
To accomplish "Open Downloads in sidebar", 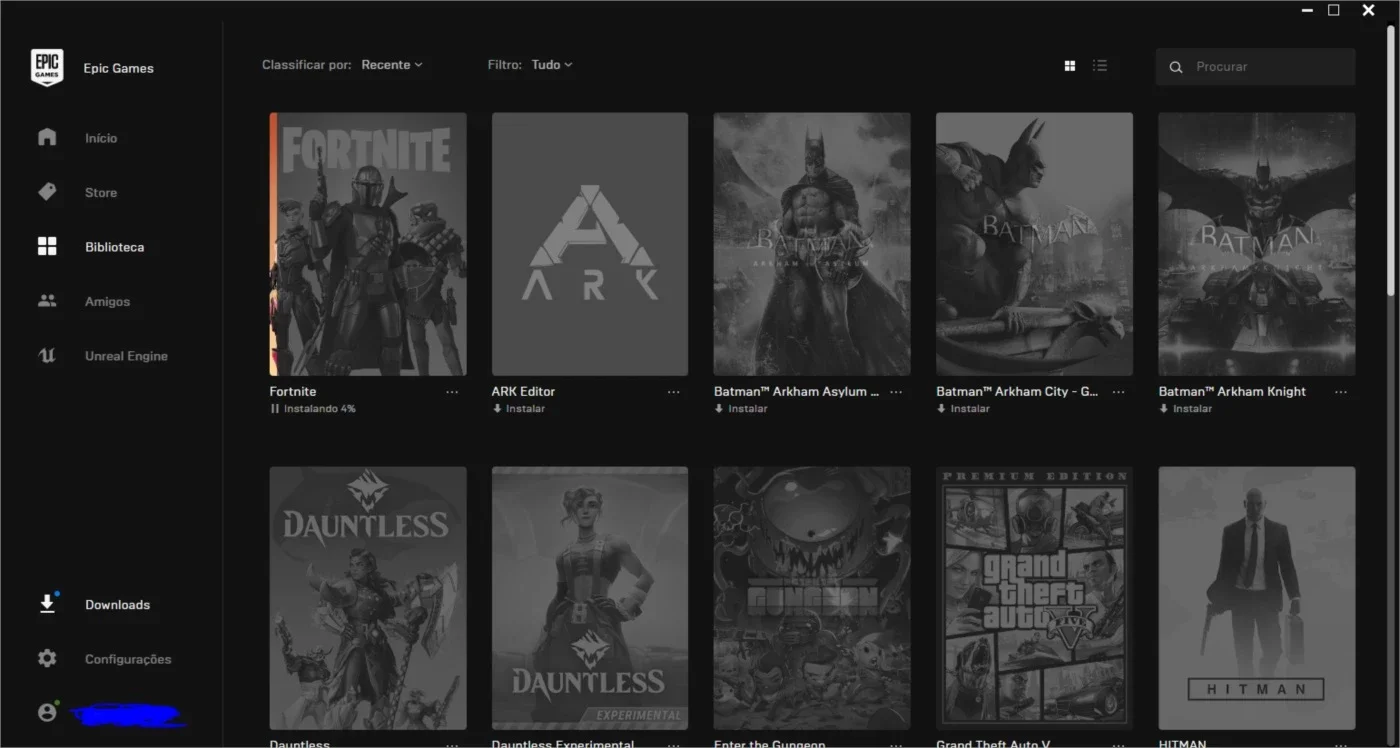I will point(117,605).
